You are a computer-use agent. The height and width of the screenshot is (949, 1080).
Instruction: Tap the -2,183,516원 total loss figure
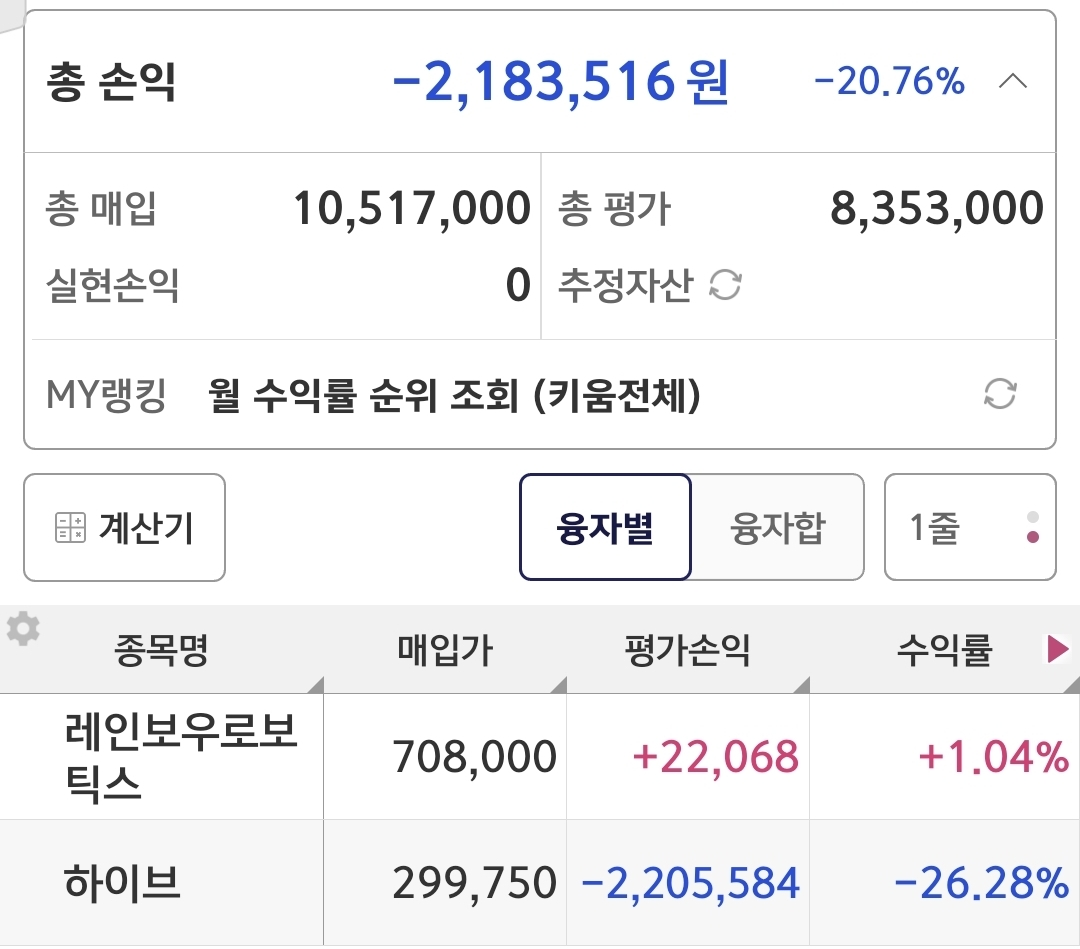point(561,82)
